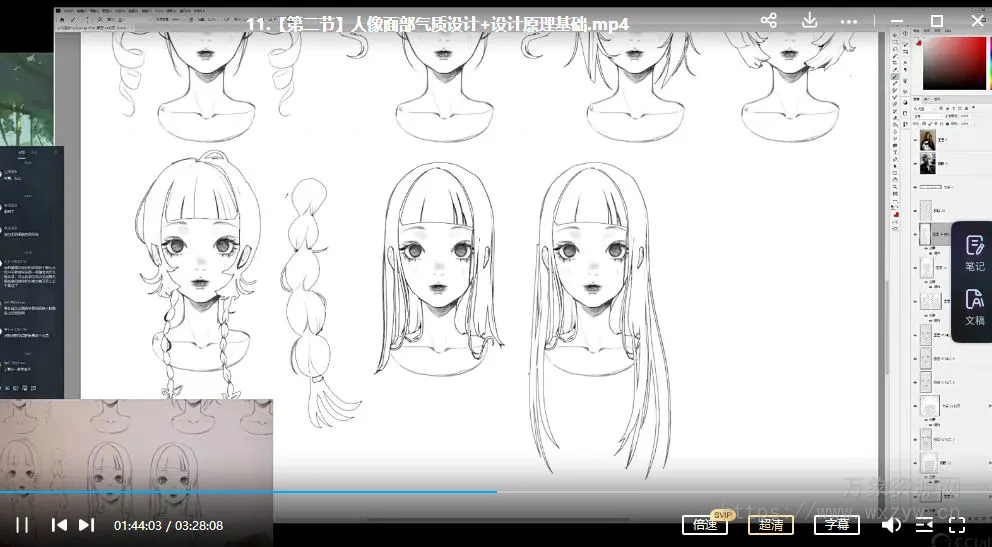
Task: Enter fullscreen mode
Action: [957, 525]
